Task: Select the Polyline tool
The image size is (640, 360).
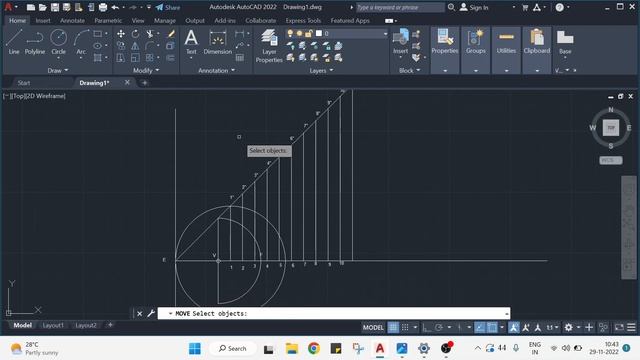Action: [x=35, y=42]
